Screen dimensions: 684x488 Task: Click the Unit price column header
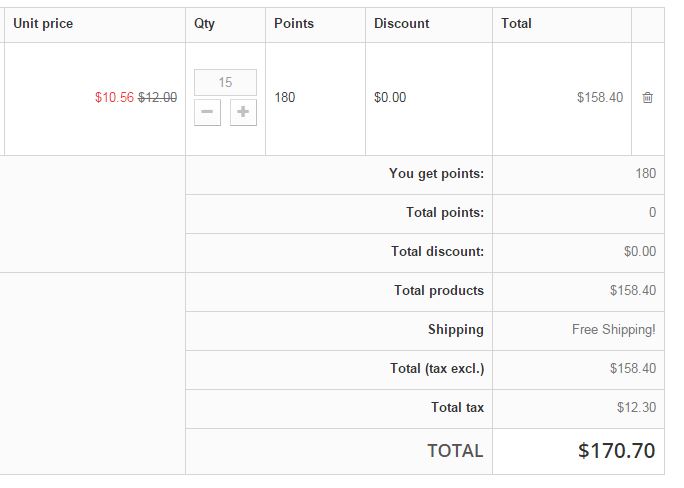point(43,23)
